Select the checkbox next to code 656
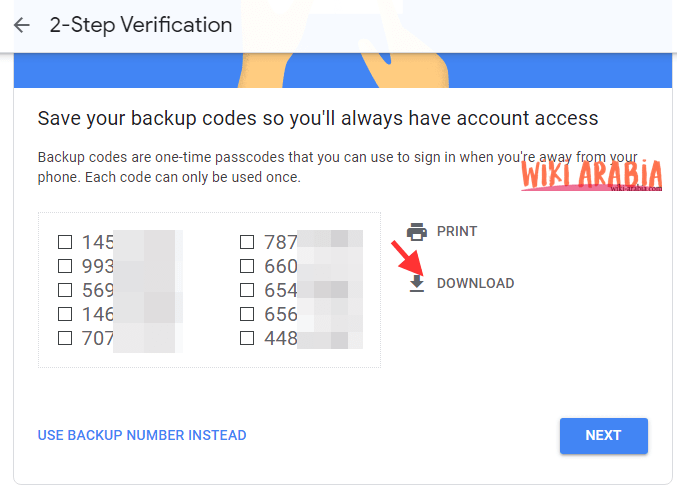Viewport: 677px width, 492px height. 247,314
